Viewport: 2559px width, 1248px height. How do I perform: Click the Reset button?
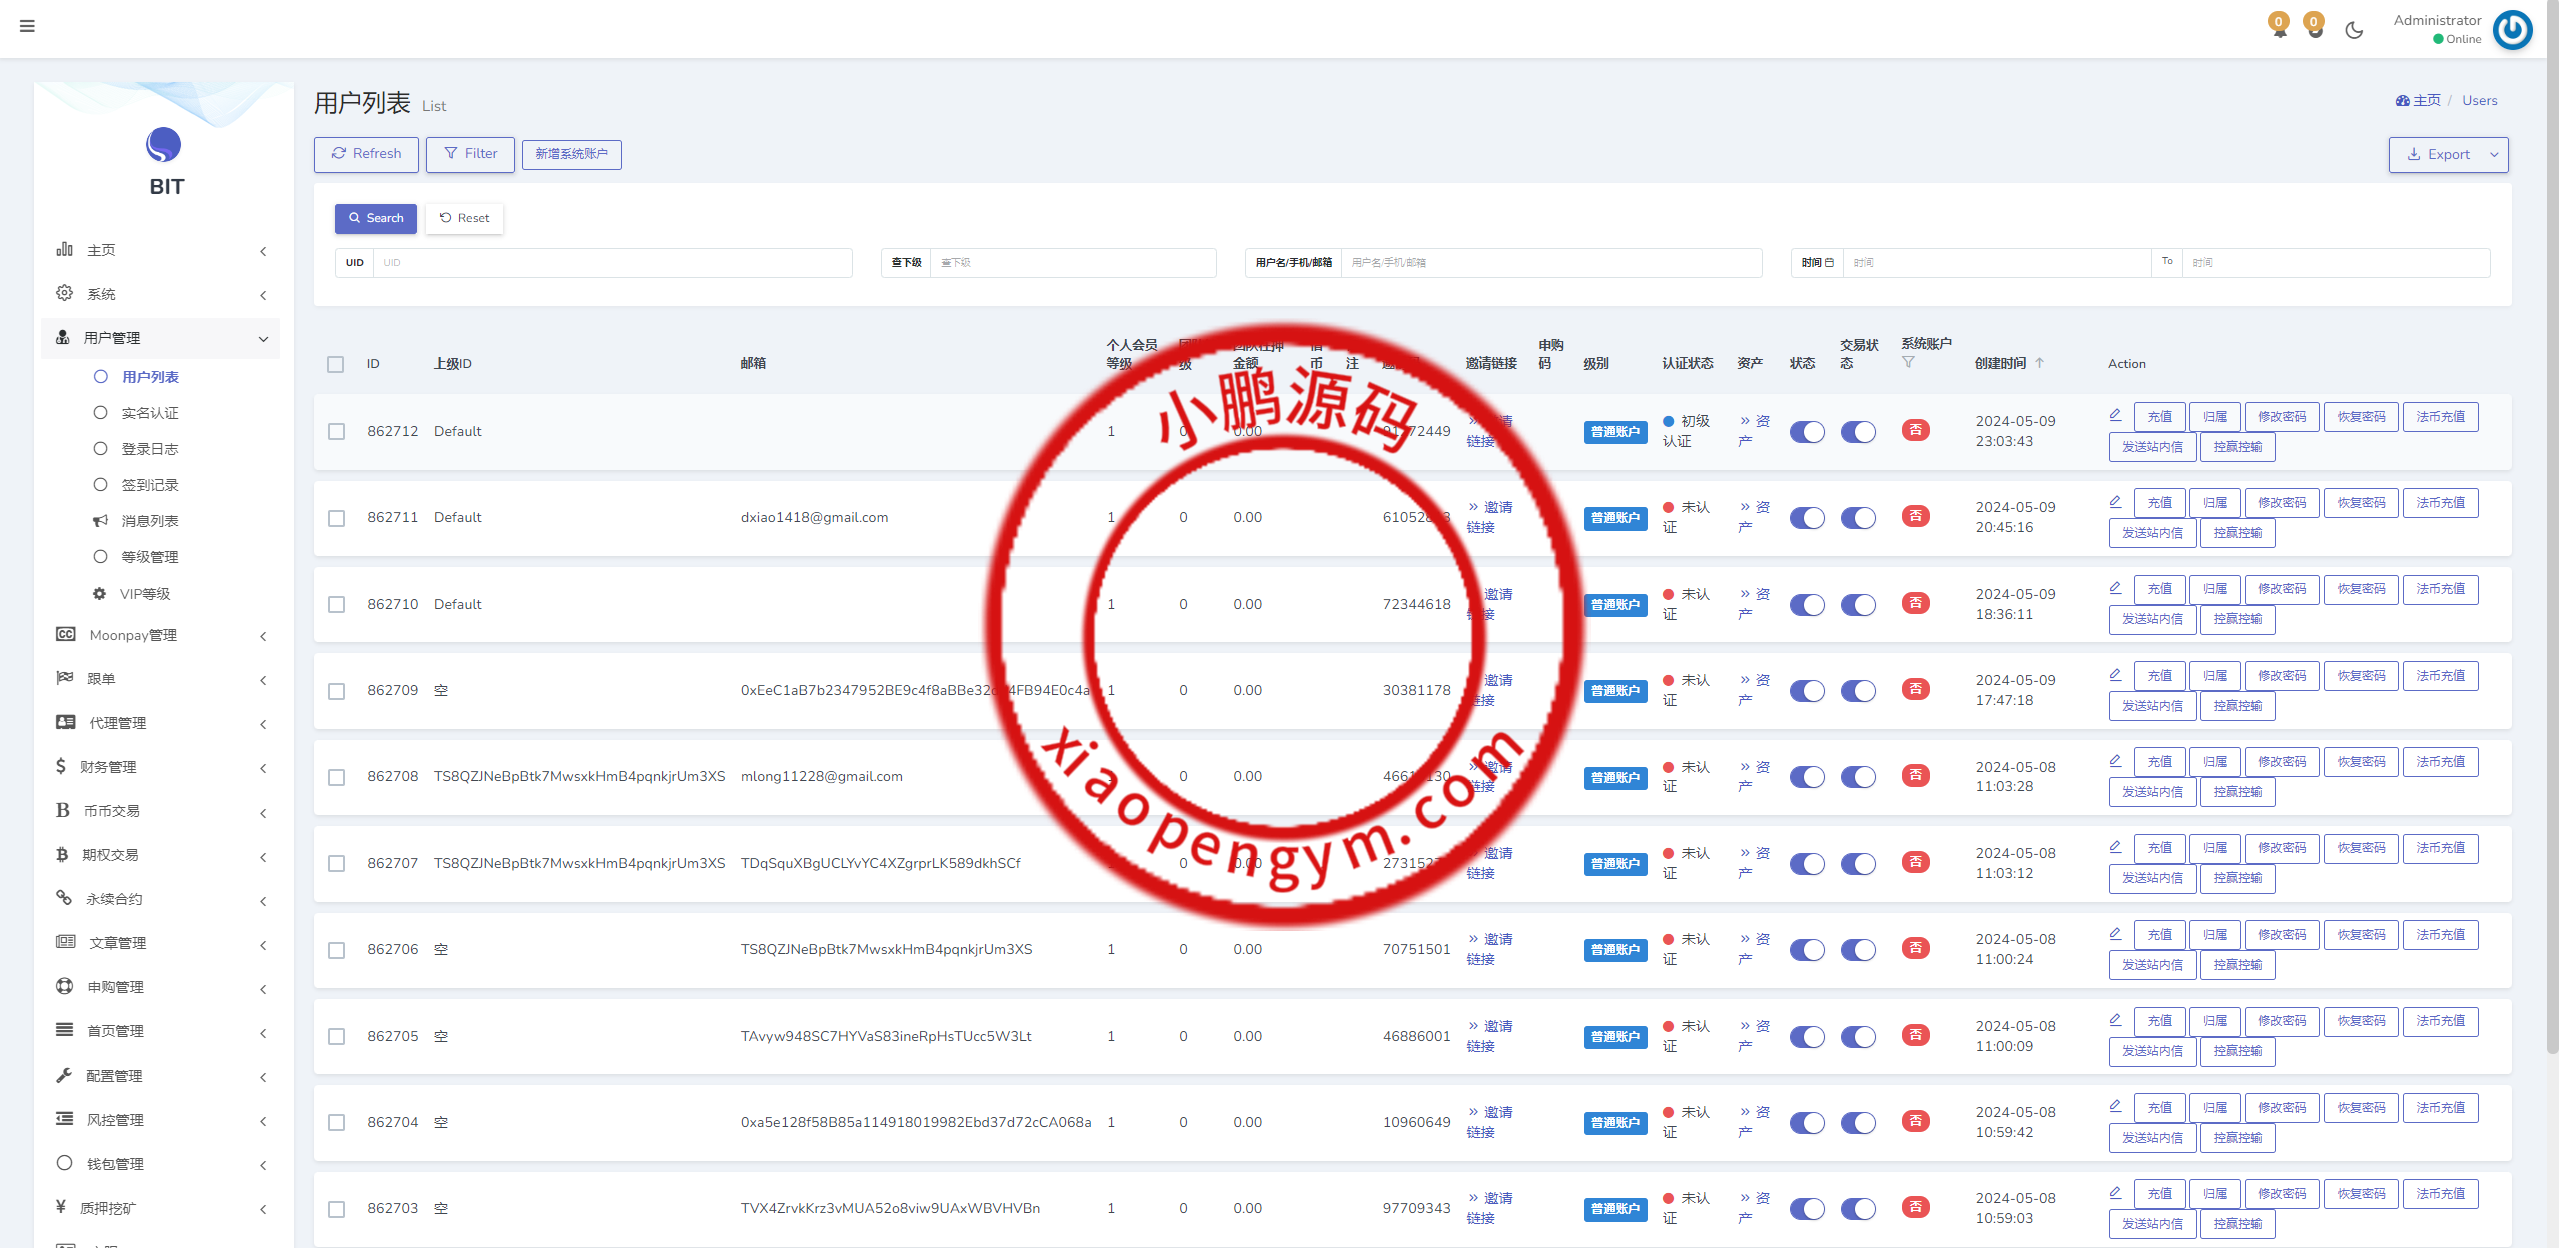tap(464, 218)
